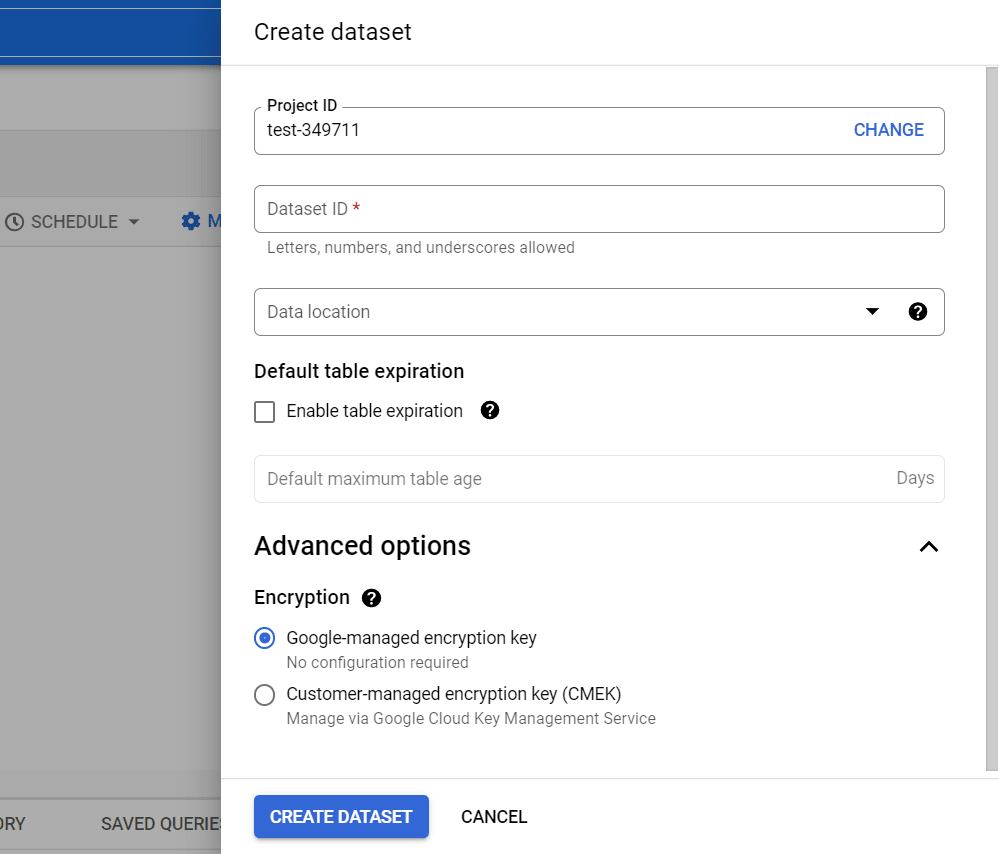Click the 'Default table expiration' heading
This screenshot has height=854, width=999.
pos(359,371)
